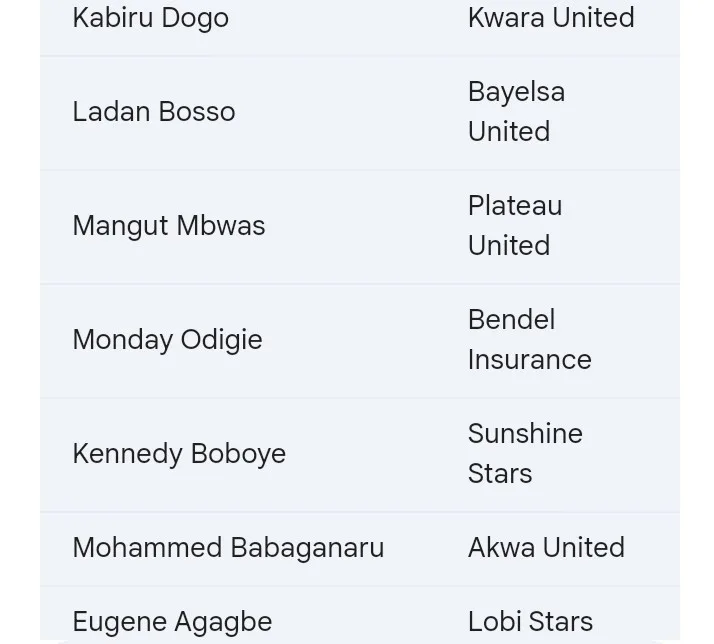Click the word Insurance below Bendel
The width and height of the screenshot is (714, 644).
[529, 360]
